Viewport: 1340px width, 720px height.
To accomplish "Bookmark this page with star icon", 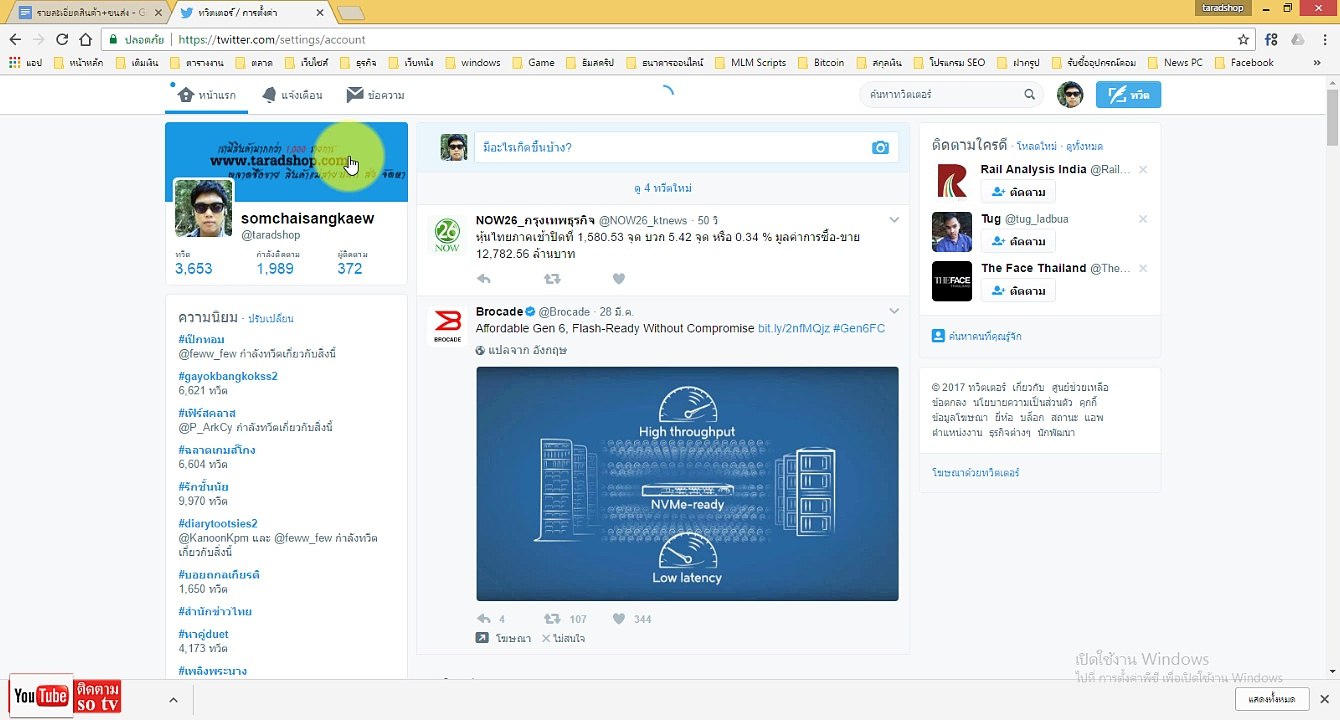I will pos(1243,39).
